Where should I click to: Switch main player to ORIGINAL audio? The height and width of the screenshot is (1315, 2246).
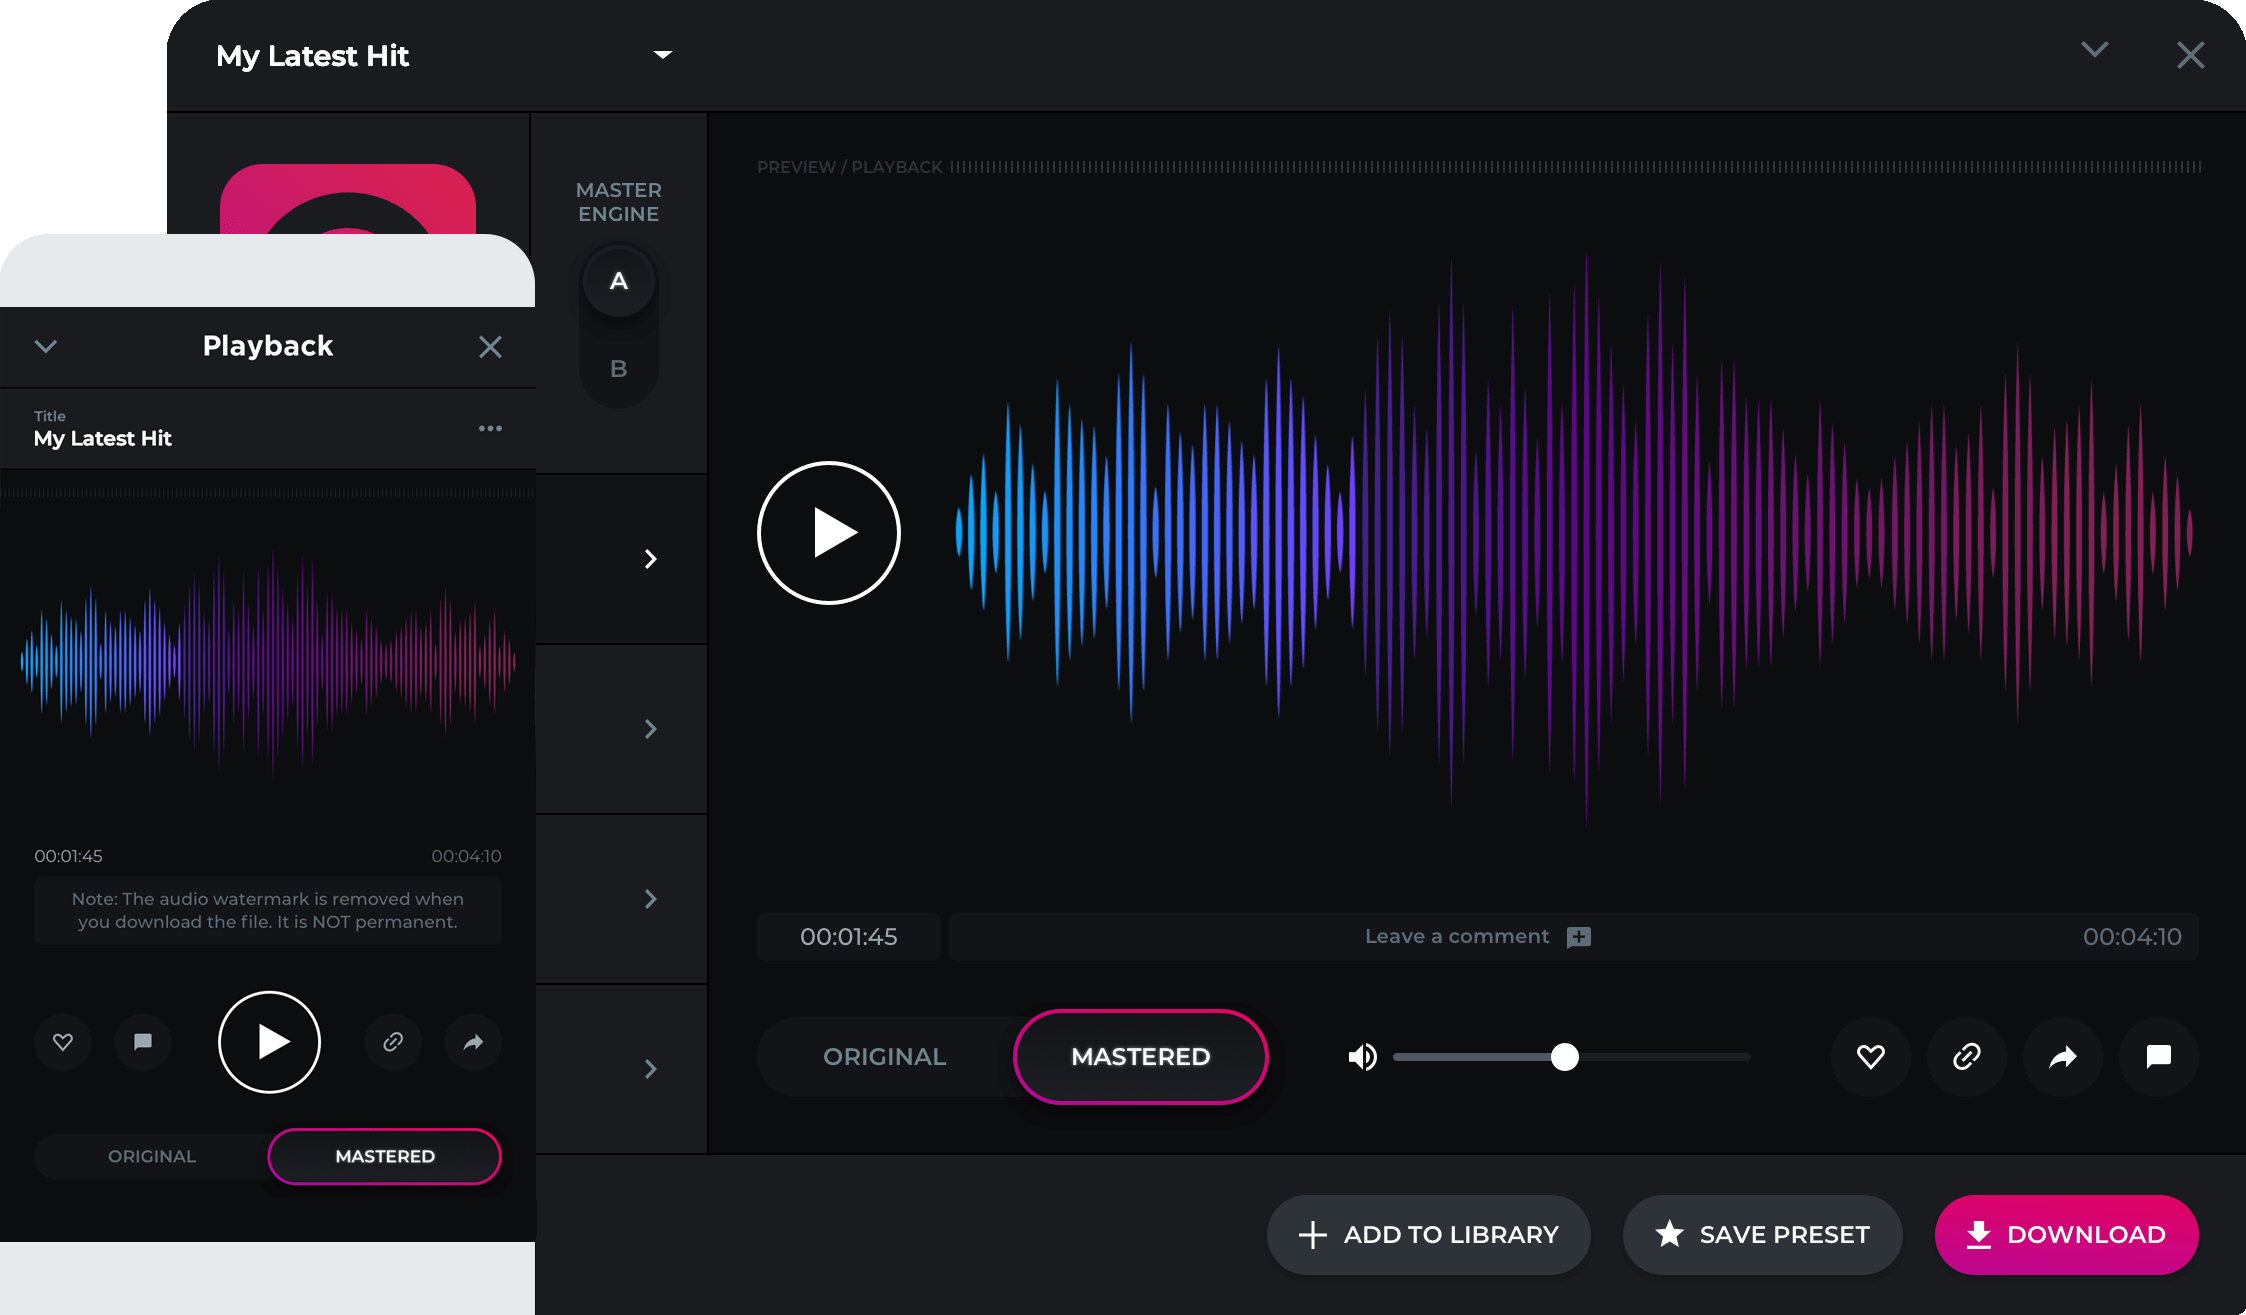click(884, 1057)
